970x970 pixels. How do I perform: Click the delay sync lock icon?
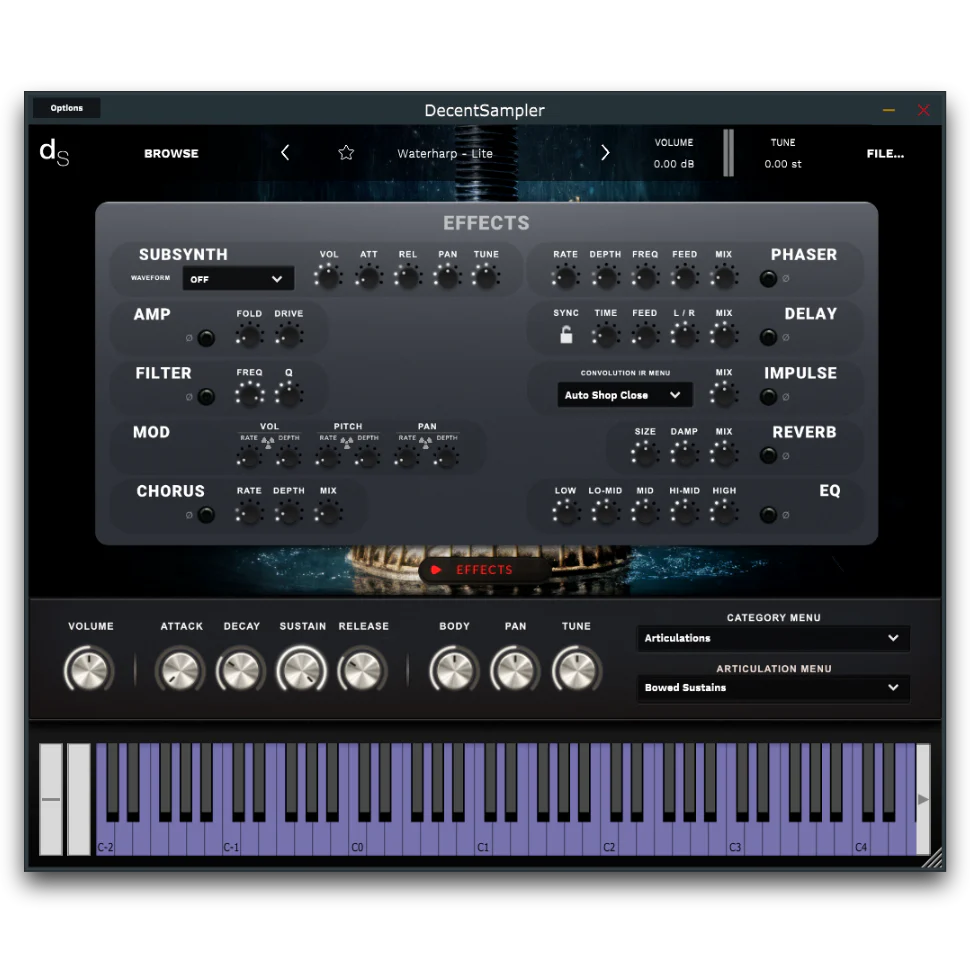[x=566, y=336]
